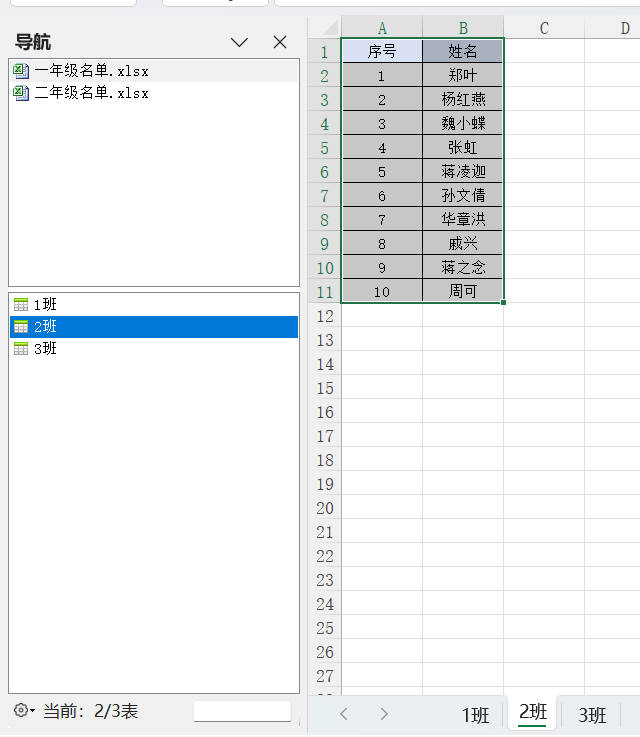Click the 二年级名单.xlsx workbook file icon
Viewport: 640px width, 737px height.
pyautogui.click(x=21, y=93)
